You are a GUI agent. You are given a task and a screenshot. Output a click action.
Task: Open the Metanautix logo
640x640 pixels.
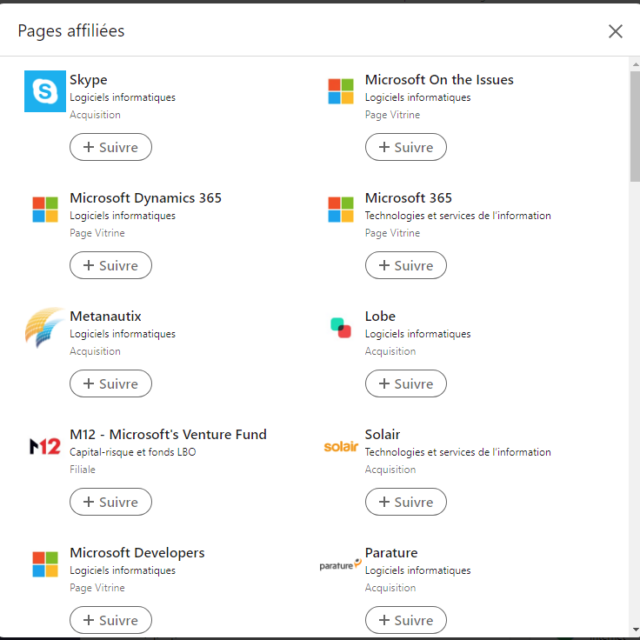point(45,327)
